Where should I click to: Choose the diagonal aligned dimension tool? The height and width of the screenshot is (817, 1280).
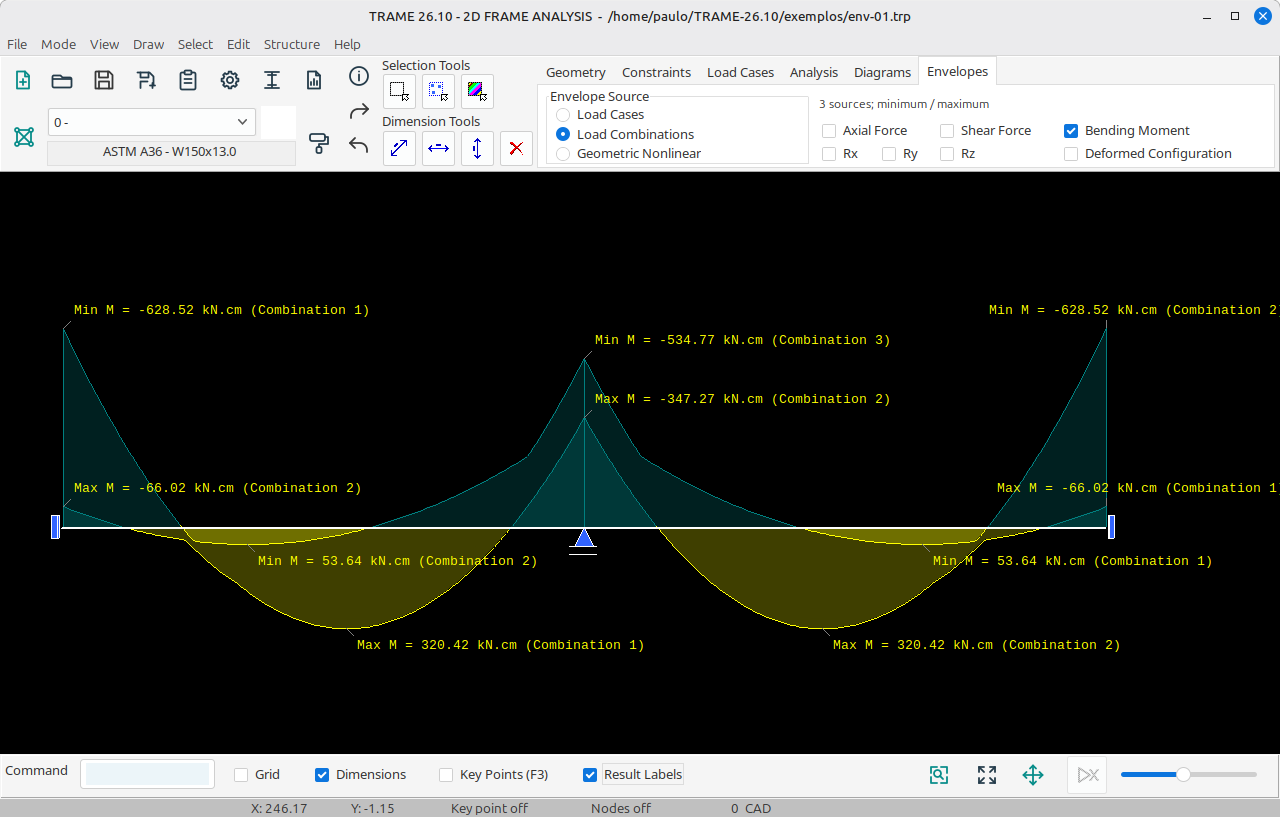[x=400, y=148]
